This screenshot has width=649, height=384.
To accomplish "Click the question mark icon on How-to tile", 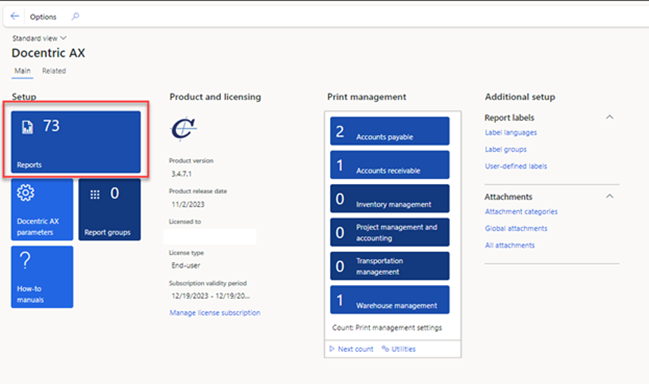I will coord(25,261).
